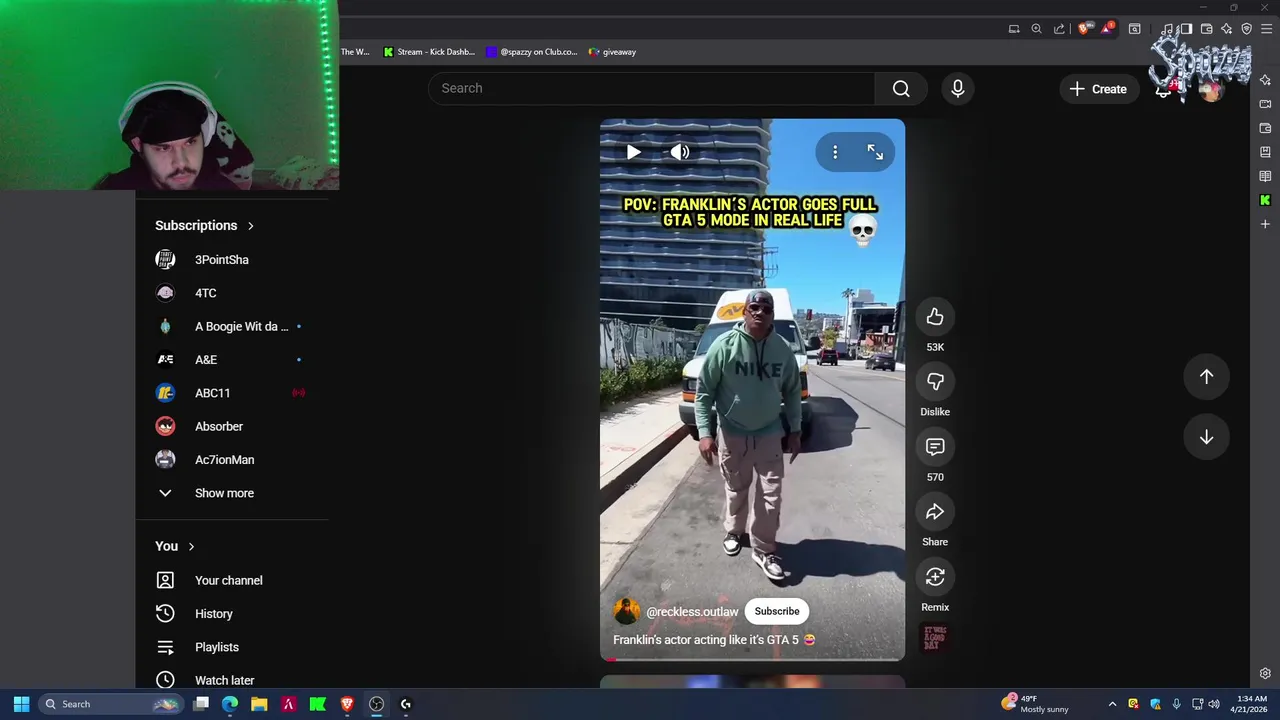Add a sidebar item with plus icon
This screenshot has width=1280, height=720.
tap(1265, 224)
